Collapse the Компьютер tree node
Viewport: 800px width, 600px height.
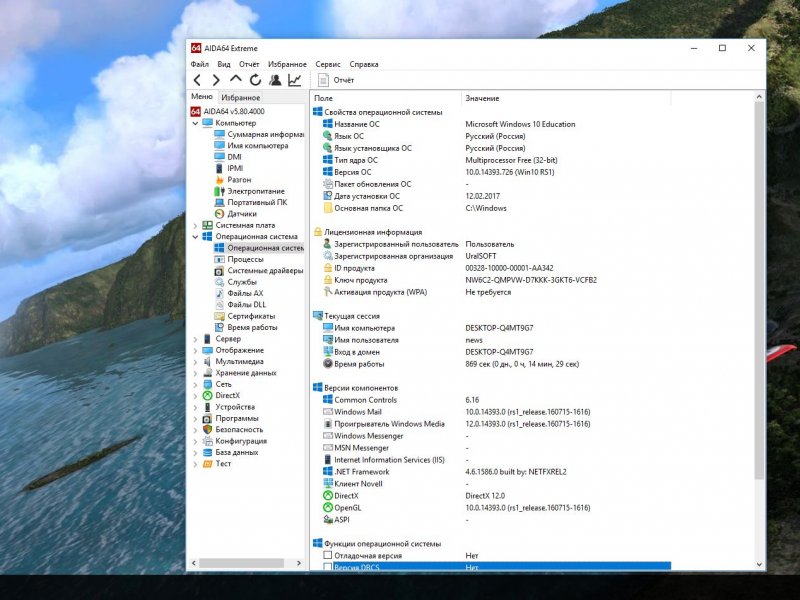[195, 123]
